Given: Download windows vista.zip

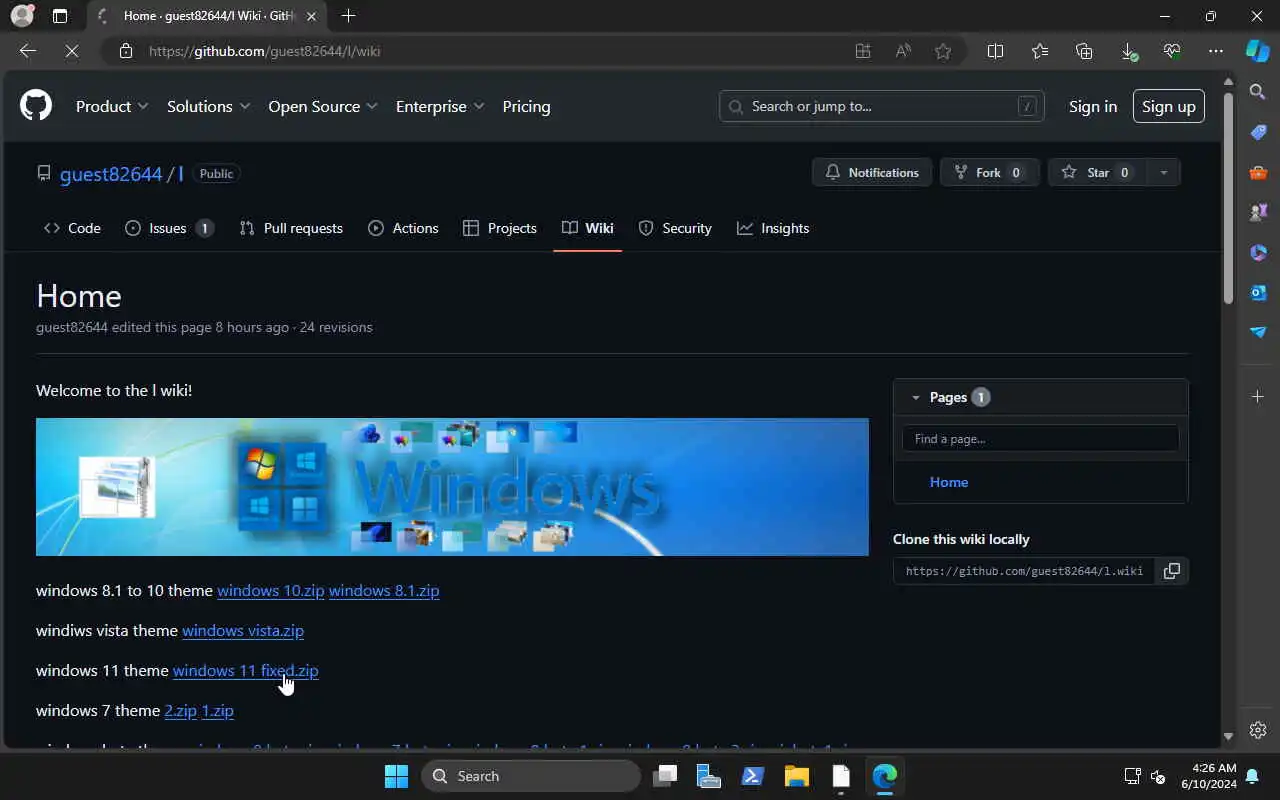Looking at the screenshot, I should click(x=243, y=630).
